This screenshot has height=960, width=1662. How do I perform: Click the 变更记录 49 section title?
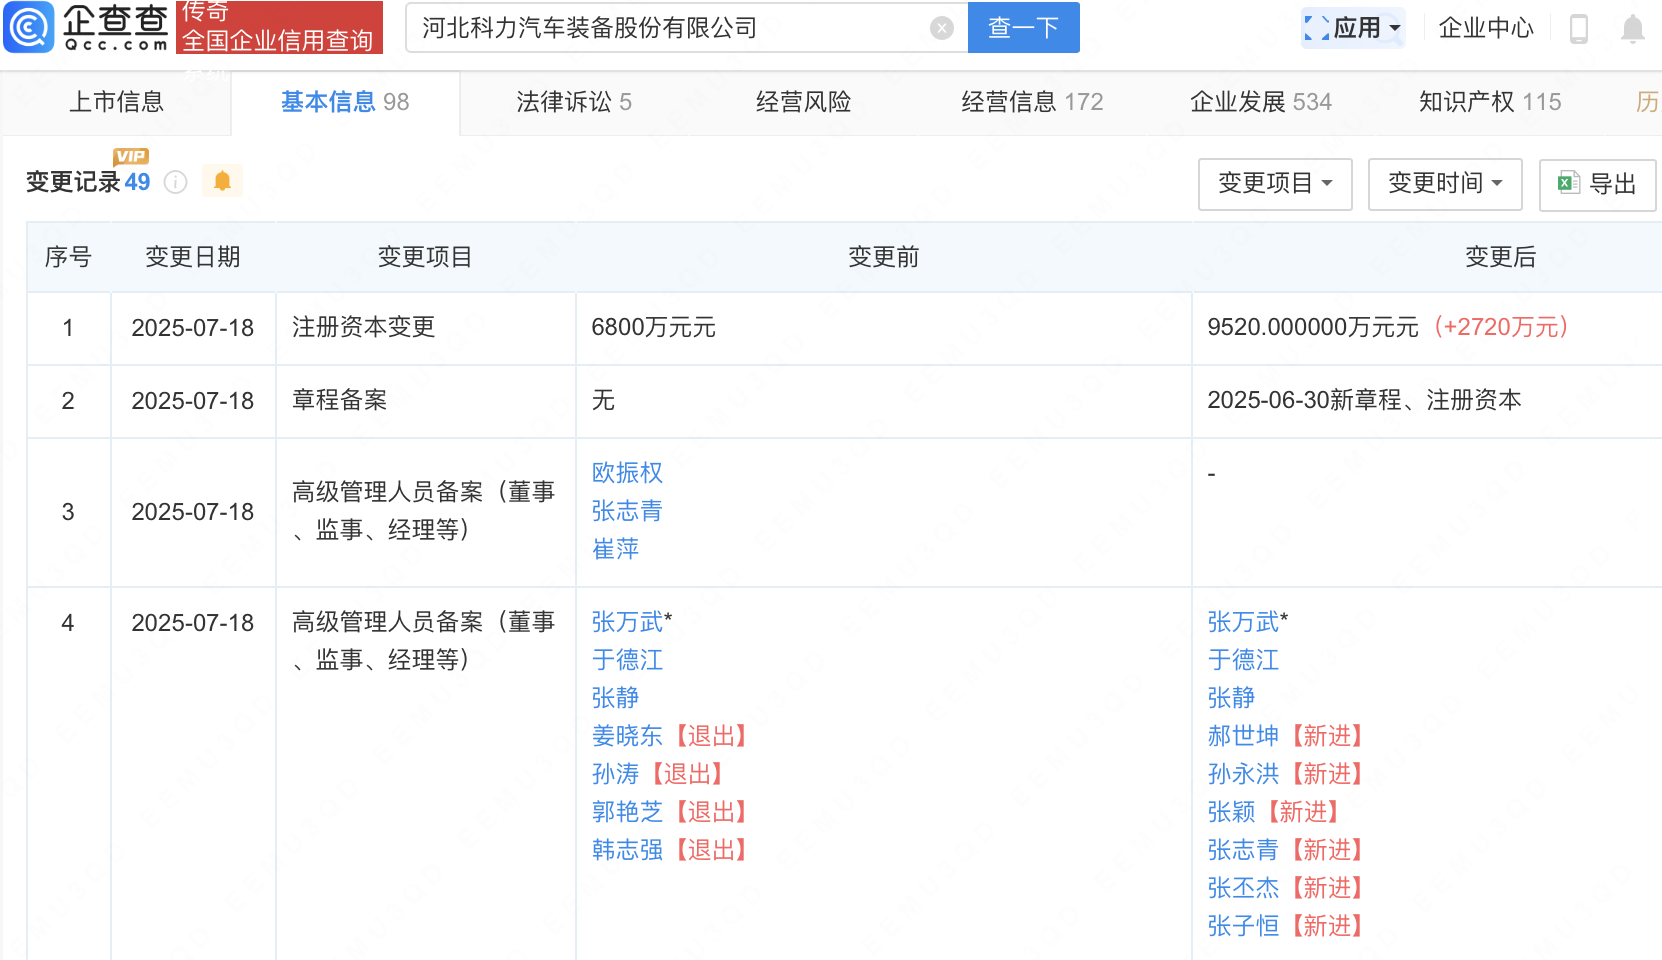[x=88, y=182]
